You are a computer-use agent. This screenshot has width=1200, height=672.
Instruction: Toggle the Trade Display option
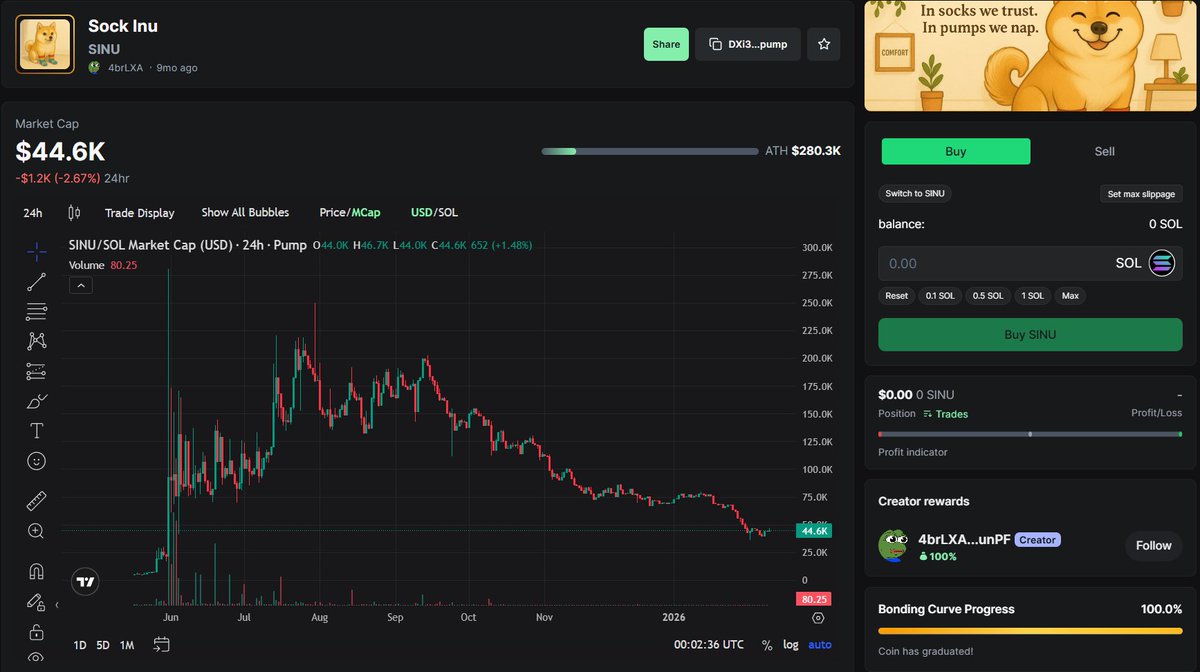(140, 212)
